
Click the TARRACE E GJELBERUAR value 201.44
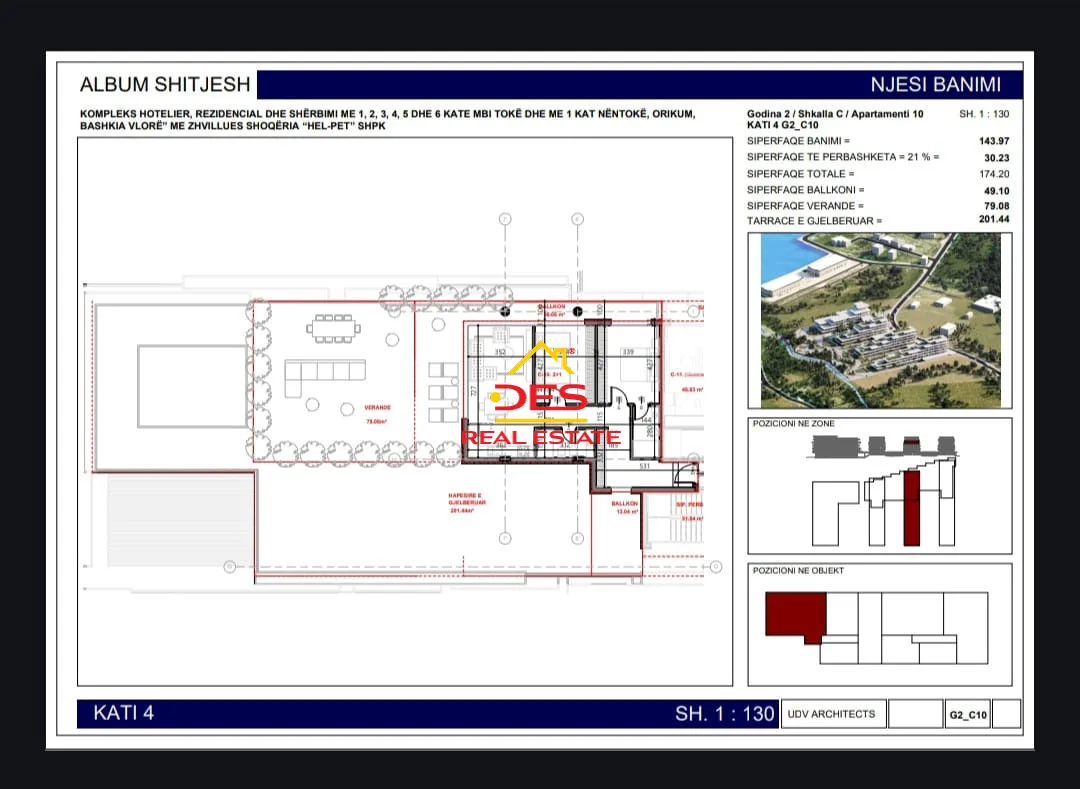[x=994, y=219]
